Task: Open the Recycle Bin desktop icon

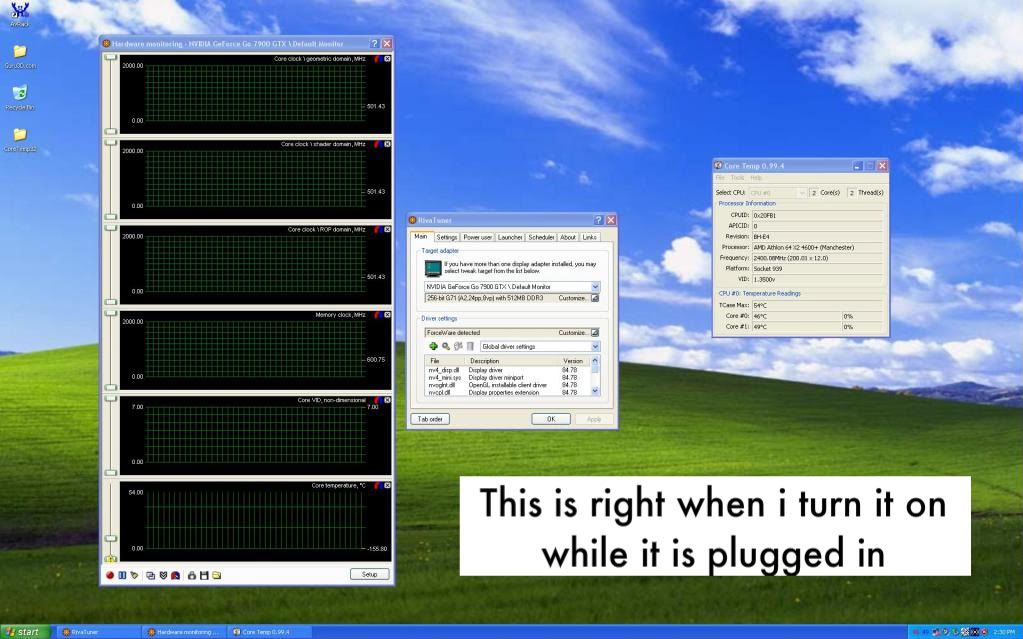Action: coord(20,97)
